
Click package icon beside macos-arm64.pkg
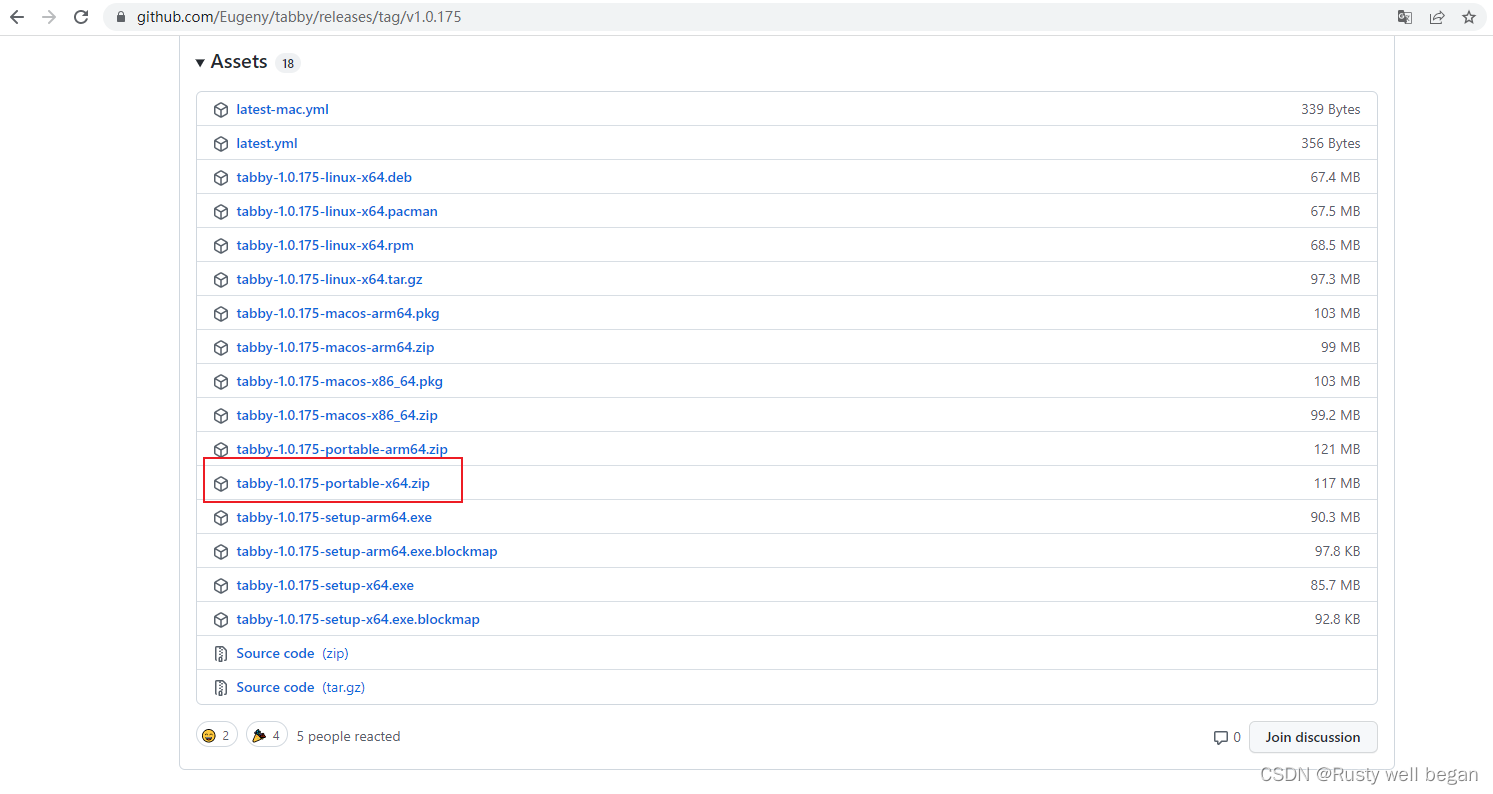[221, 313]
